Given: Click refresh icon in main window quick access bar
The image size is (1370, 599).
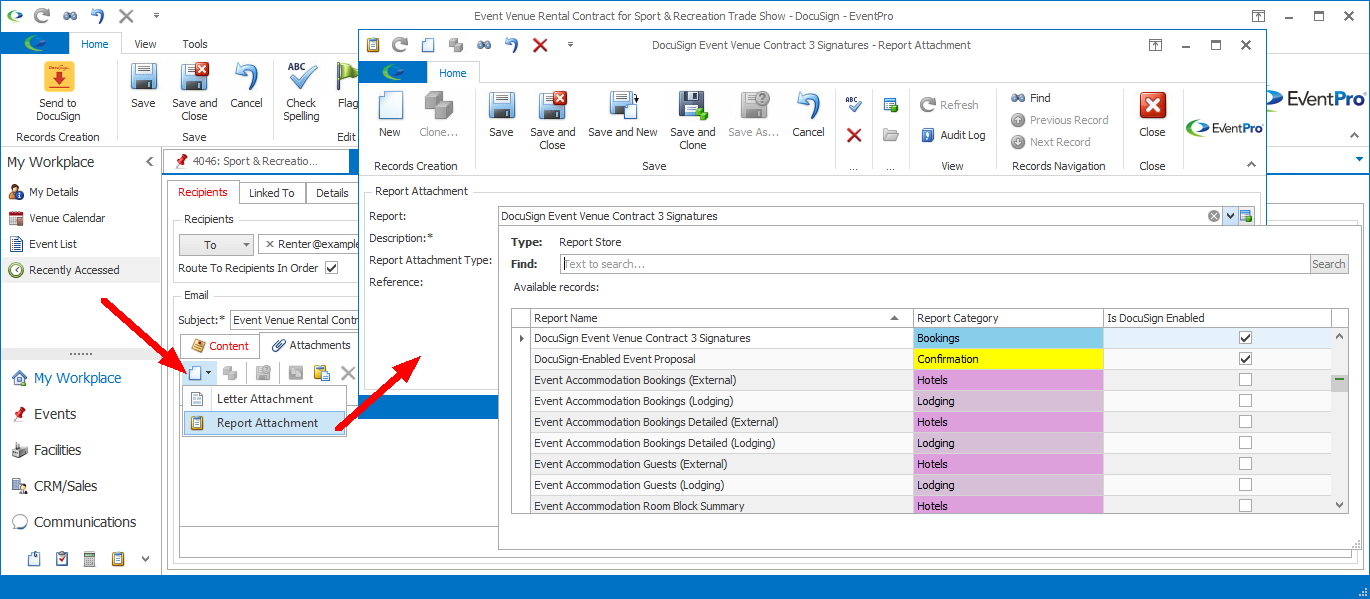Looking at the screenshot, I should [x=41, y=16].
